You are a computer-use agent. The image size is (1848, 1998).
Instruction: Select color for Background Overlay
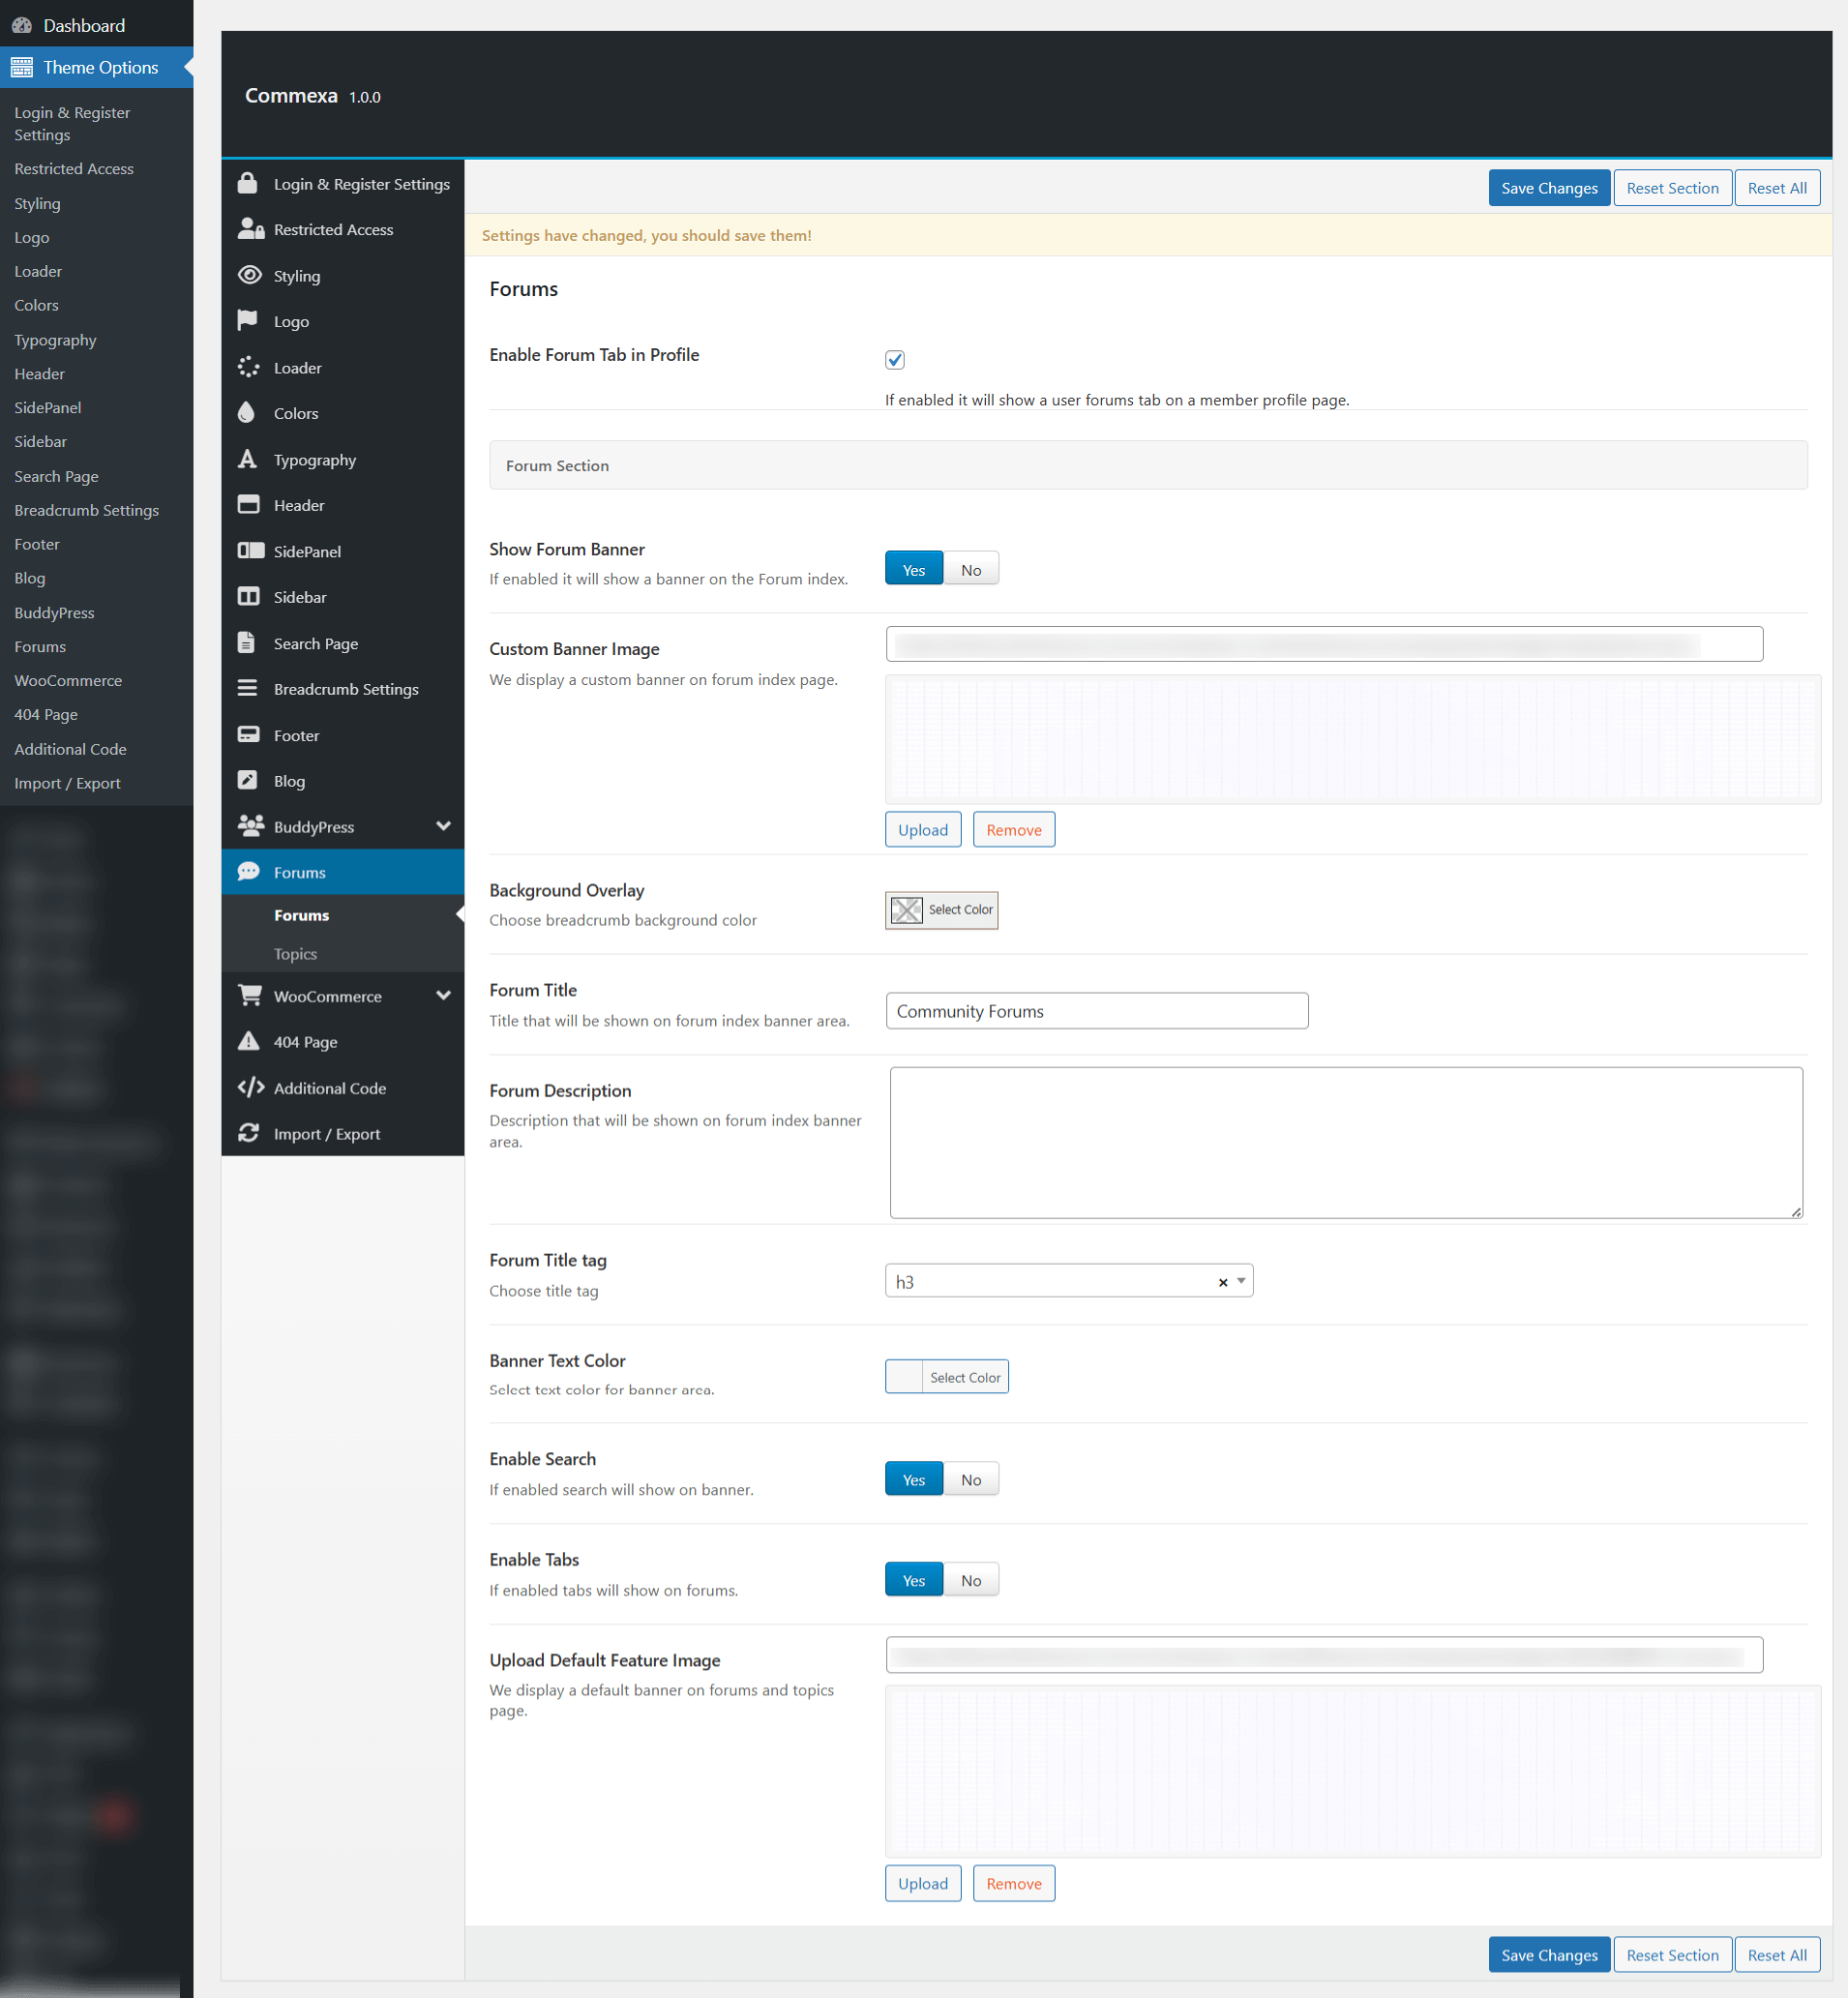(941, 909)
